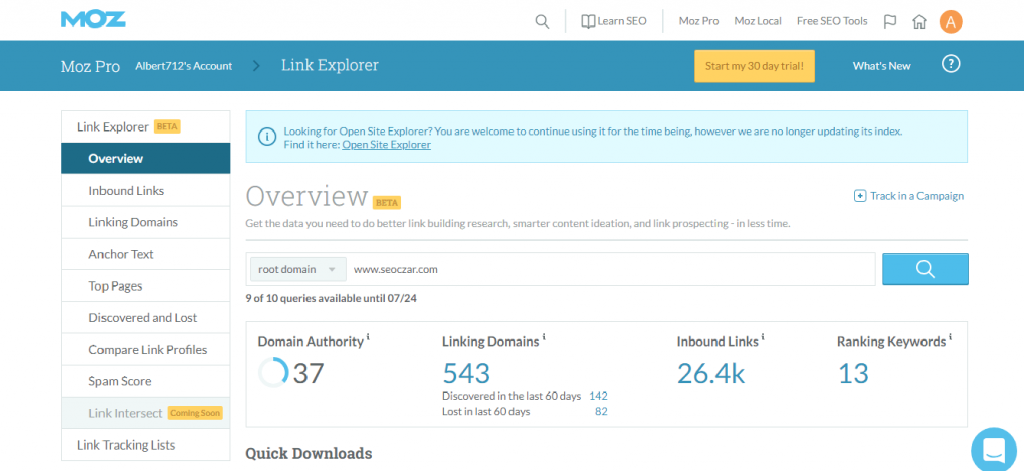Screen dimensions: 1024x471
Task: Click Start my 30 day trial
Action: pos(754,66)
